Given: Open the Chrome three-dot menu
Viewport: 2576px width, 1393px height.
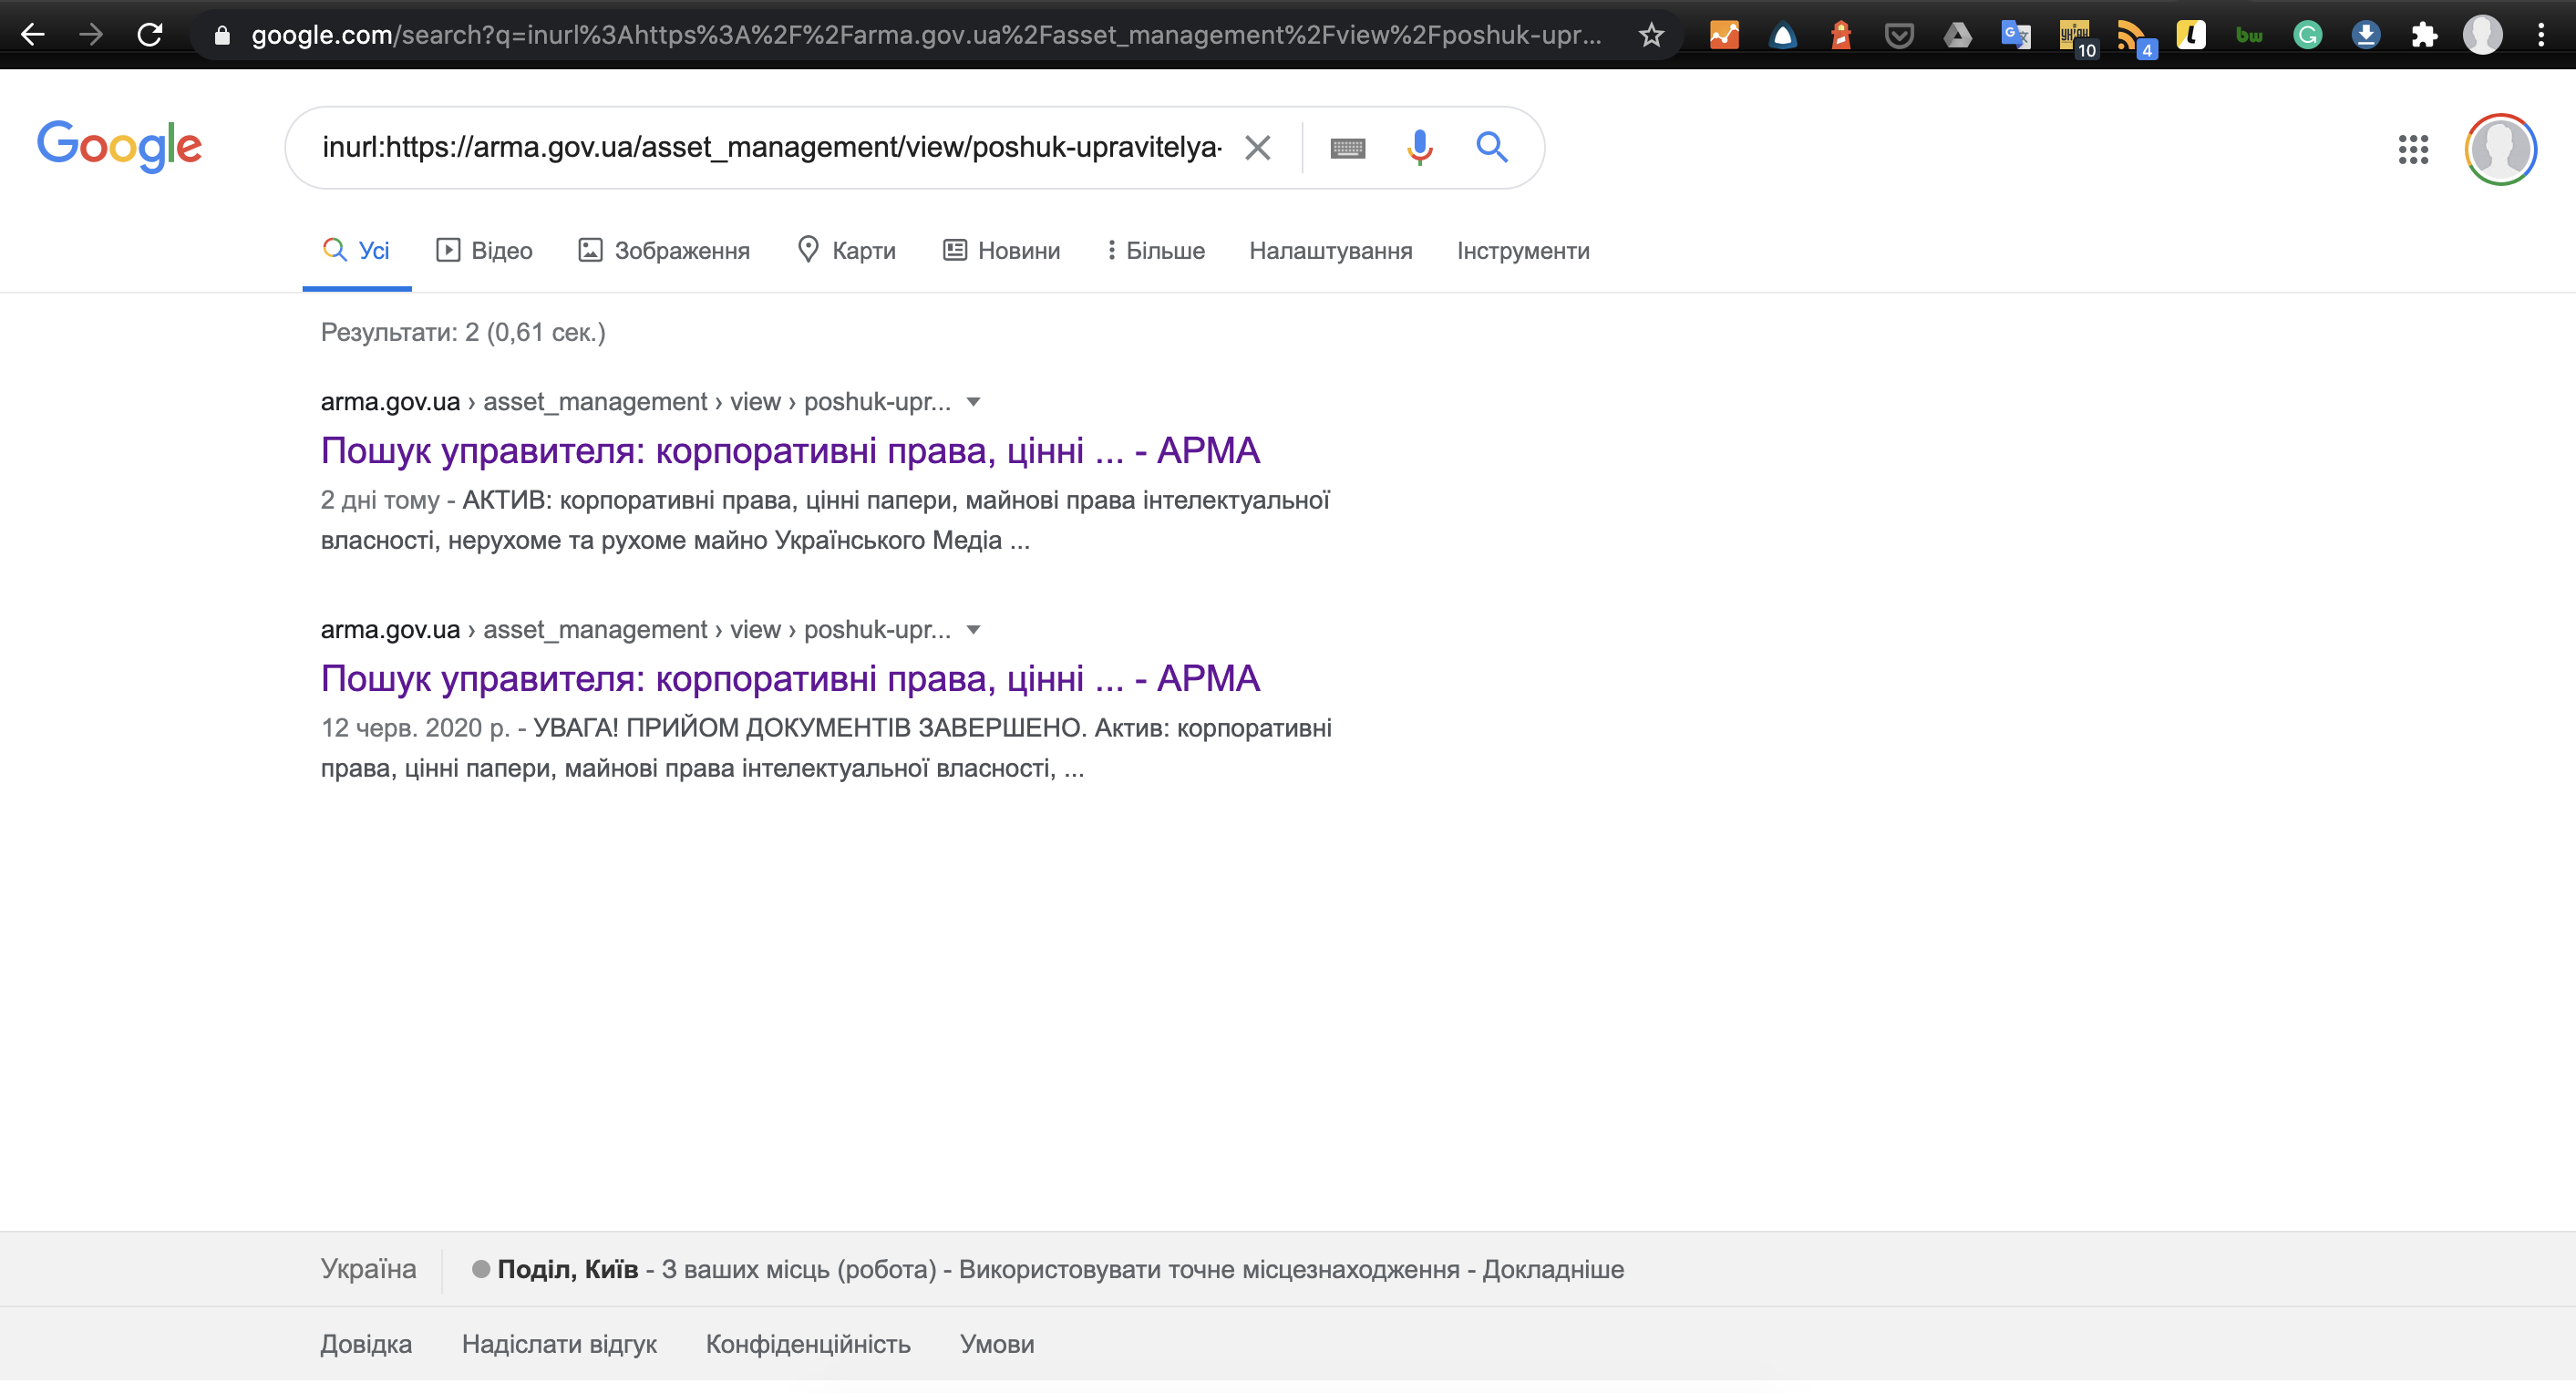Looking at the screenshot, I should coord(2541,36).
